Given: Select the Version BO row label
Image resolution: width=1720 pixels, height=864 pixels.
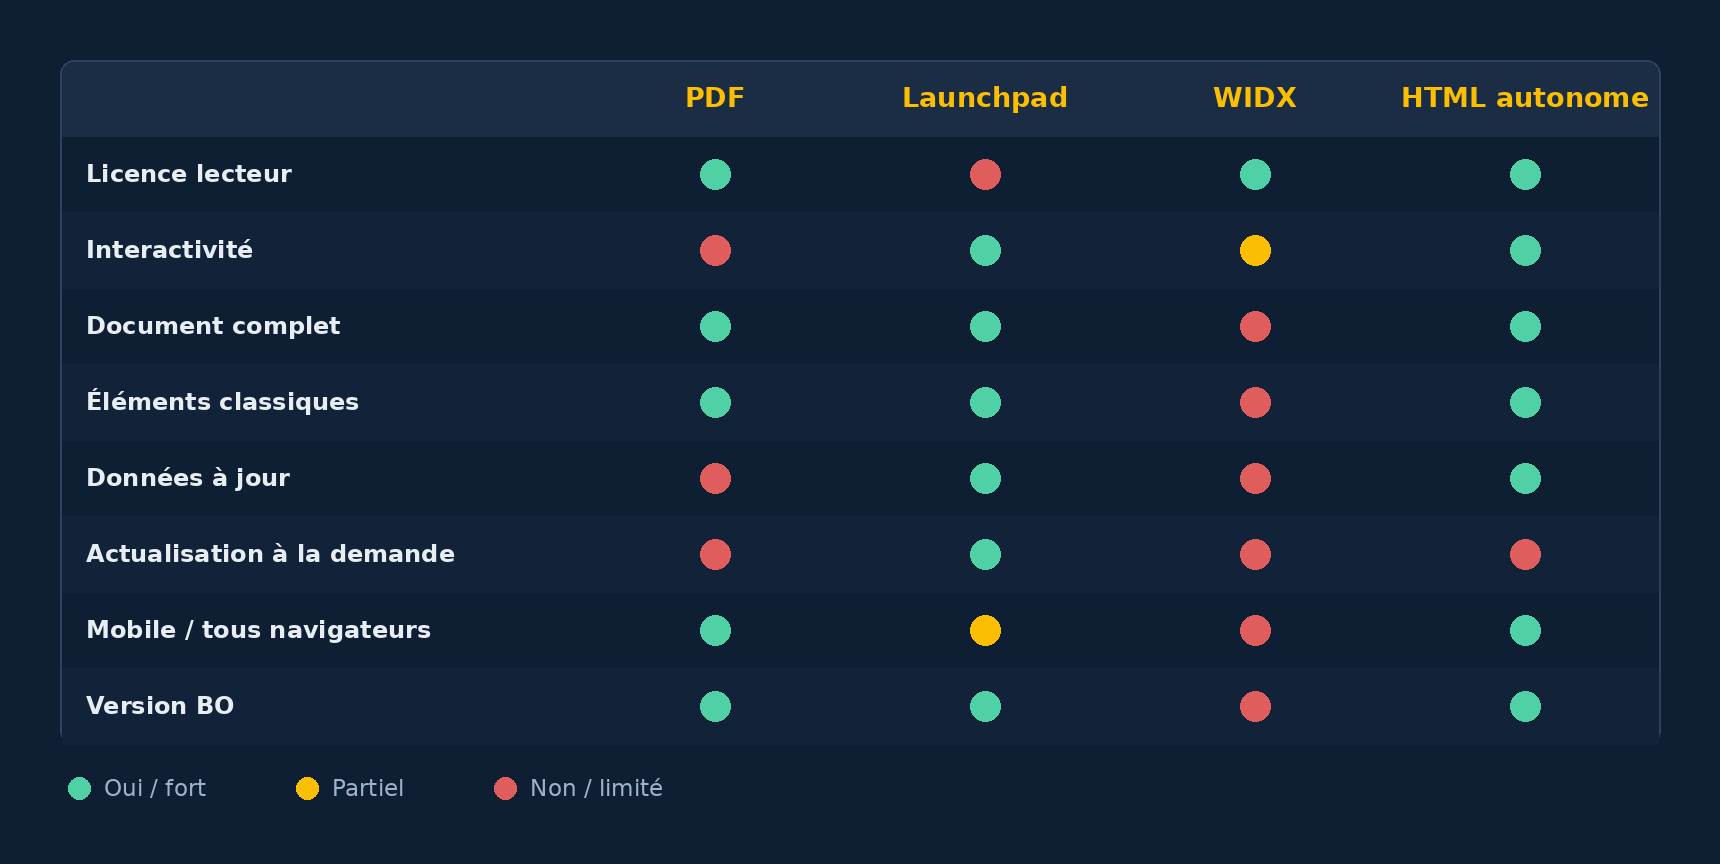Looking at the screenshot, I should click(160, 706).
